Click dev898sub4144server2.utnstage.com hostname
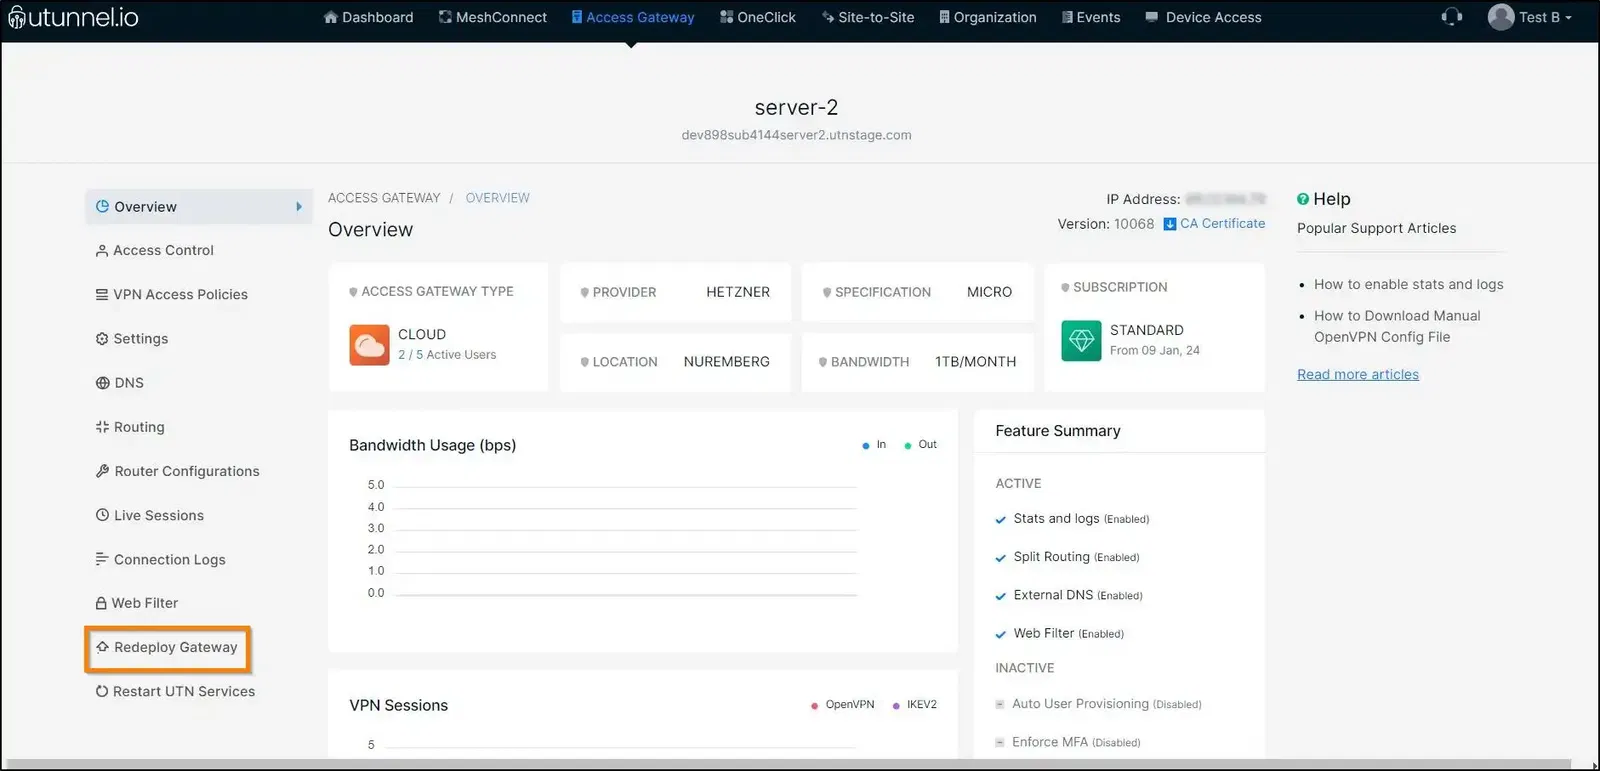Screen dimensions: 1600x771 (796, 135)
